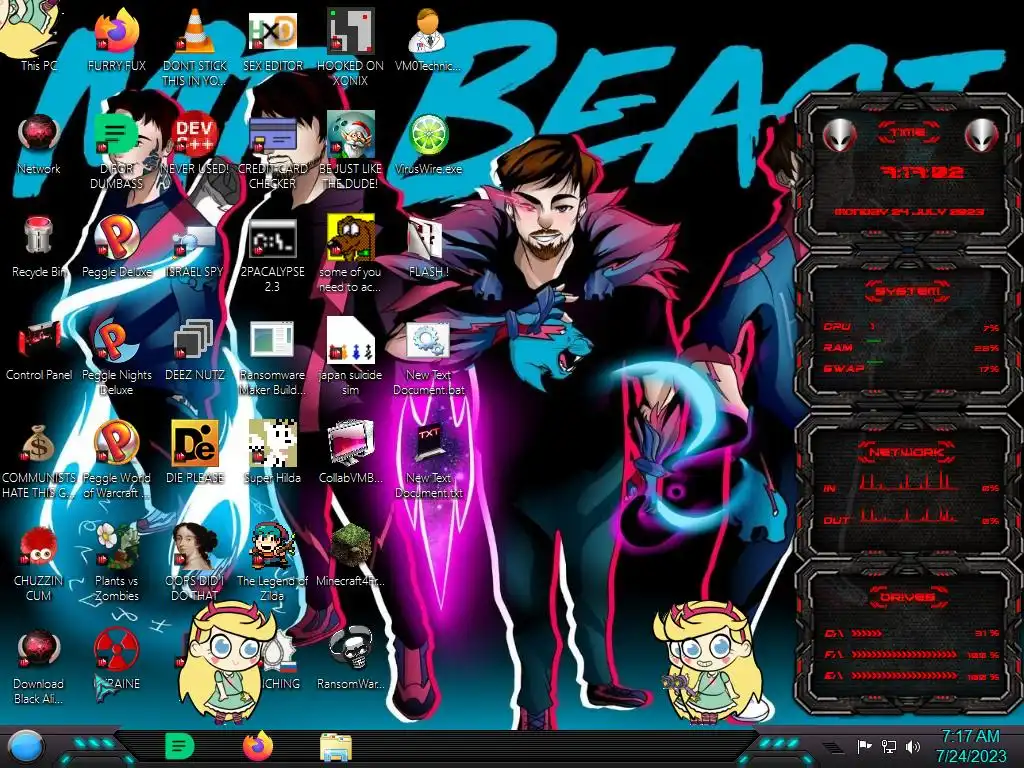Open the volume speaker tray icon
The image size is (1024, 768).
pos(912,746)
